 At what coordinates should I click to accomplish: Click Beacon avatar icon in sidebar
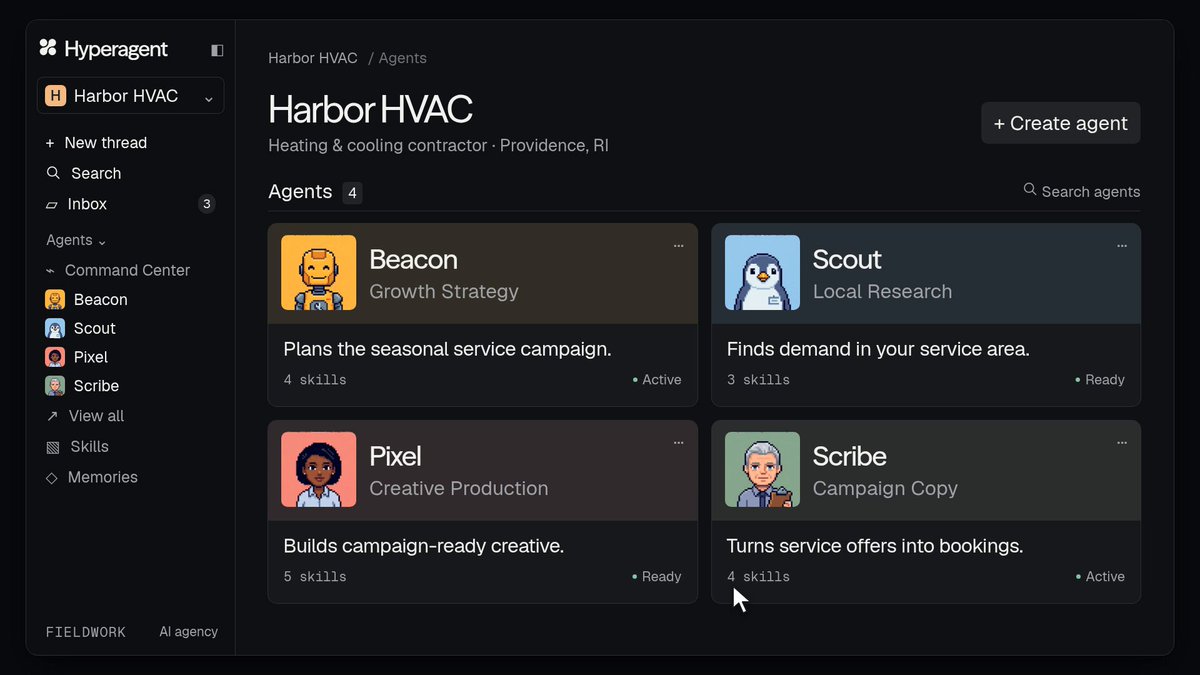[55, 299]
